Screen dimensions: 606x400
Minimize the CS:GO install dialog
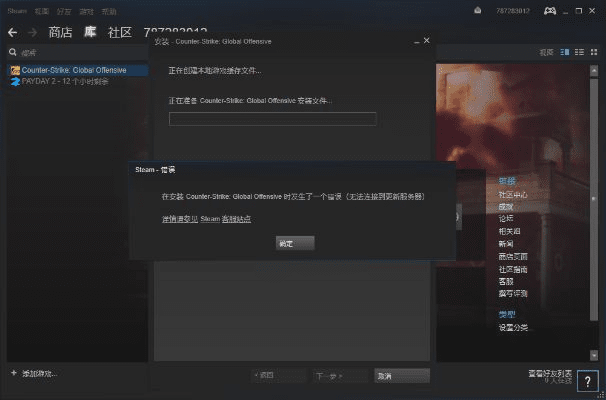pyautogui.click(x=417, y=41)
